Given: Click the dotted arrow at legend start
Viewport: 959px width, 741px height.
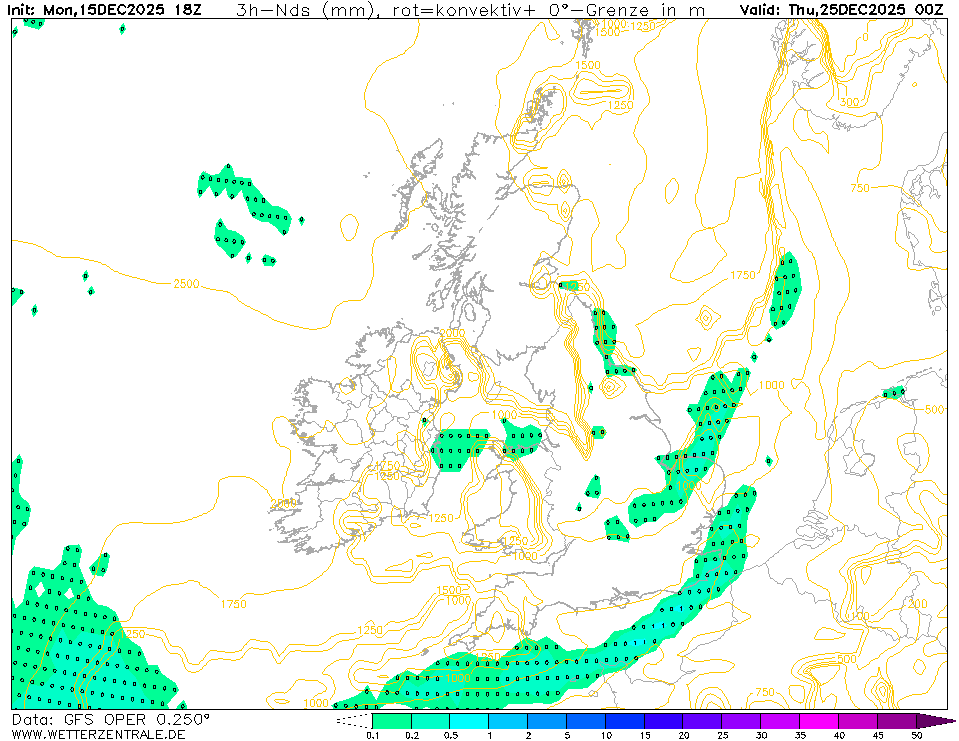Looking at the screenshot, I should pos(352,720).
